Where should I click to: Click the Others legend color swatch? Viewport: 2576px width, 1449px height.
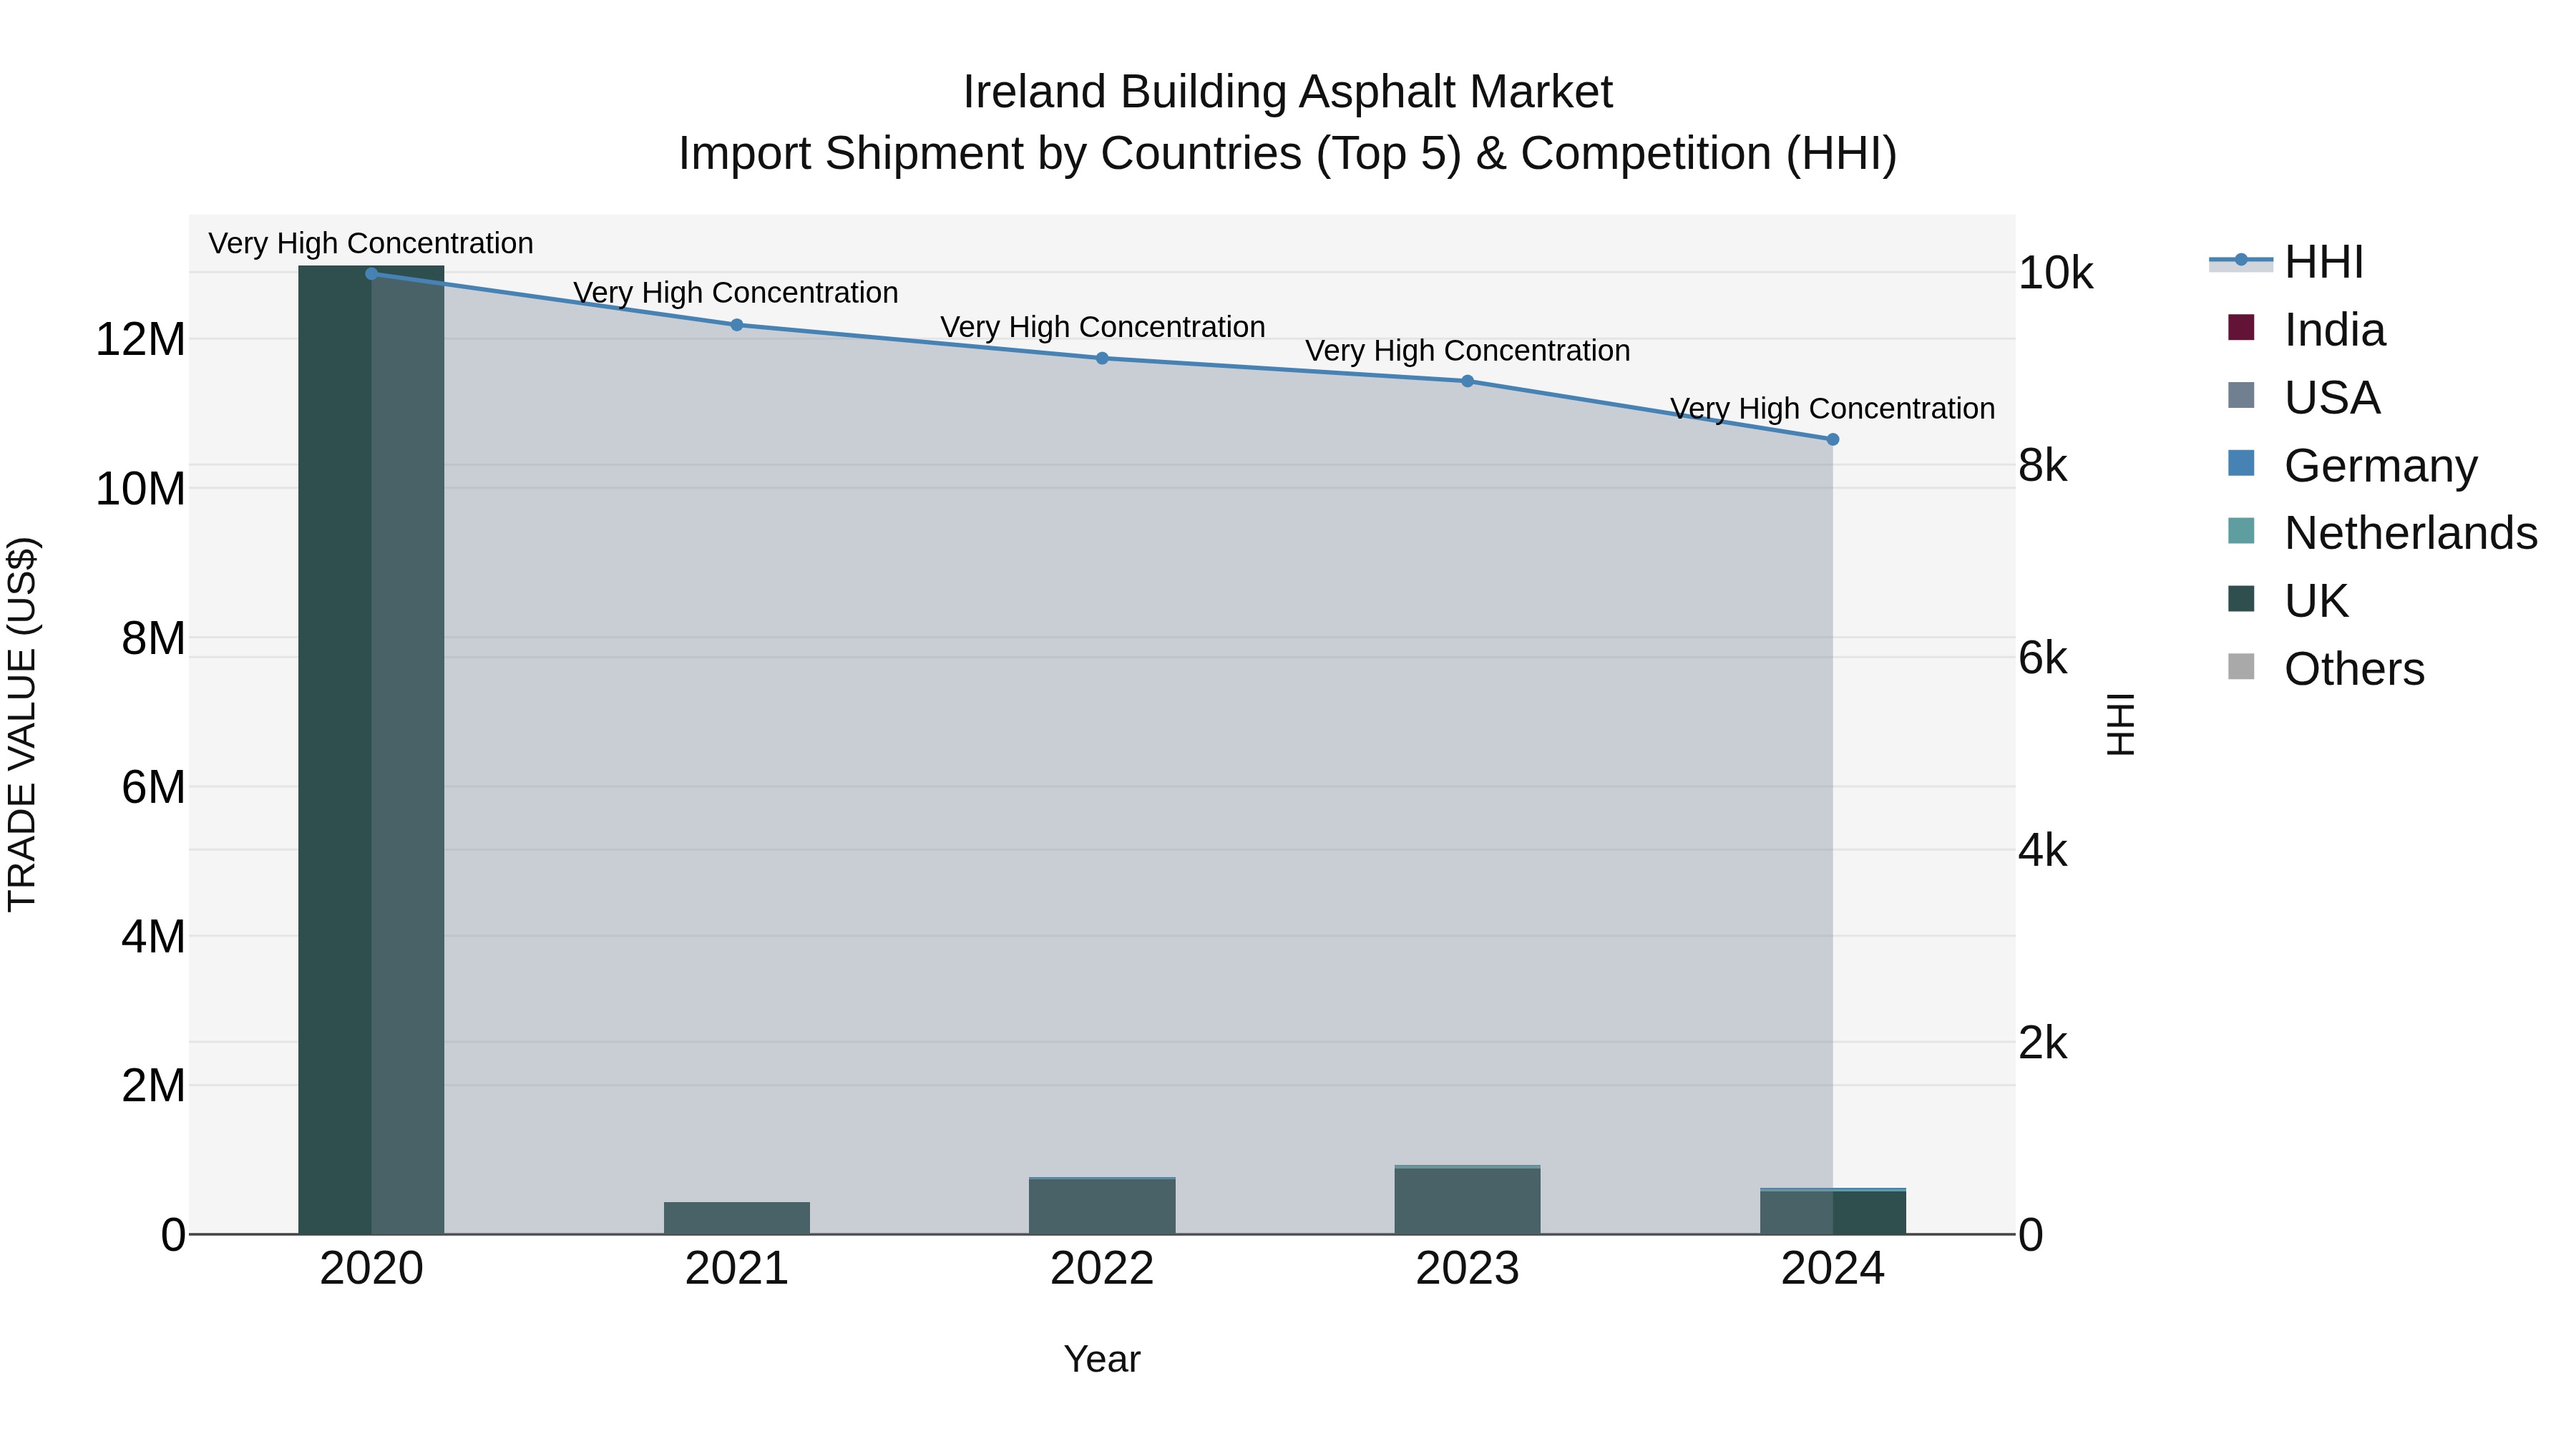pos(2241,667)
